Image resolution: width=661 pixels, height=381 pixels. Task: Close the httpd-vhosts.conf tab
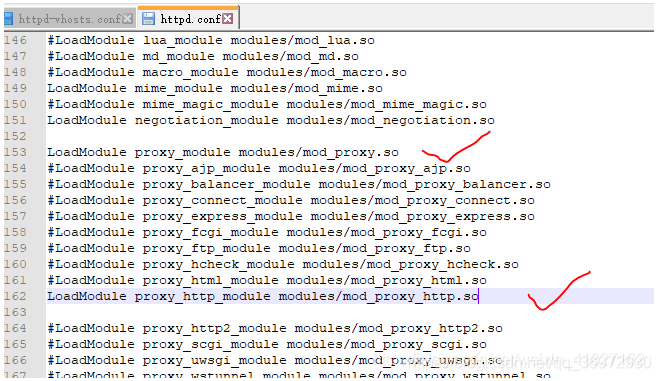(x=128, y=19)
